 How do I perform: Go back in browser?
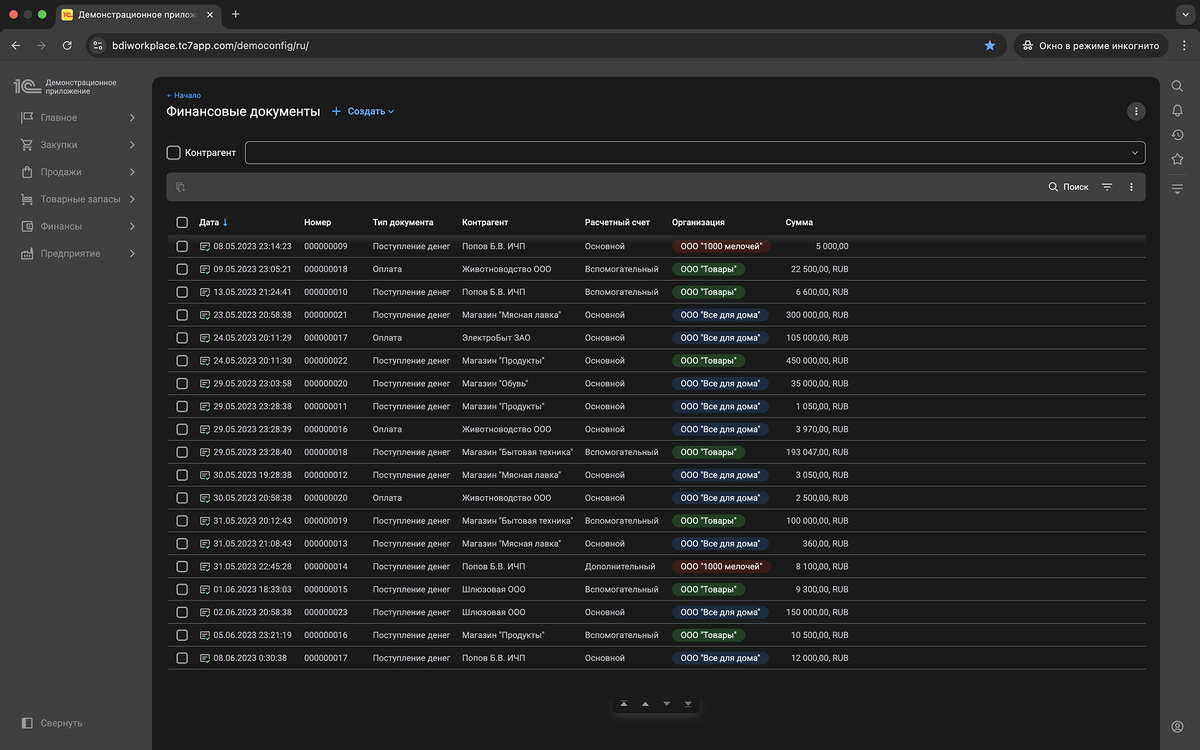[x=16, y=45]
